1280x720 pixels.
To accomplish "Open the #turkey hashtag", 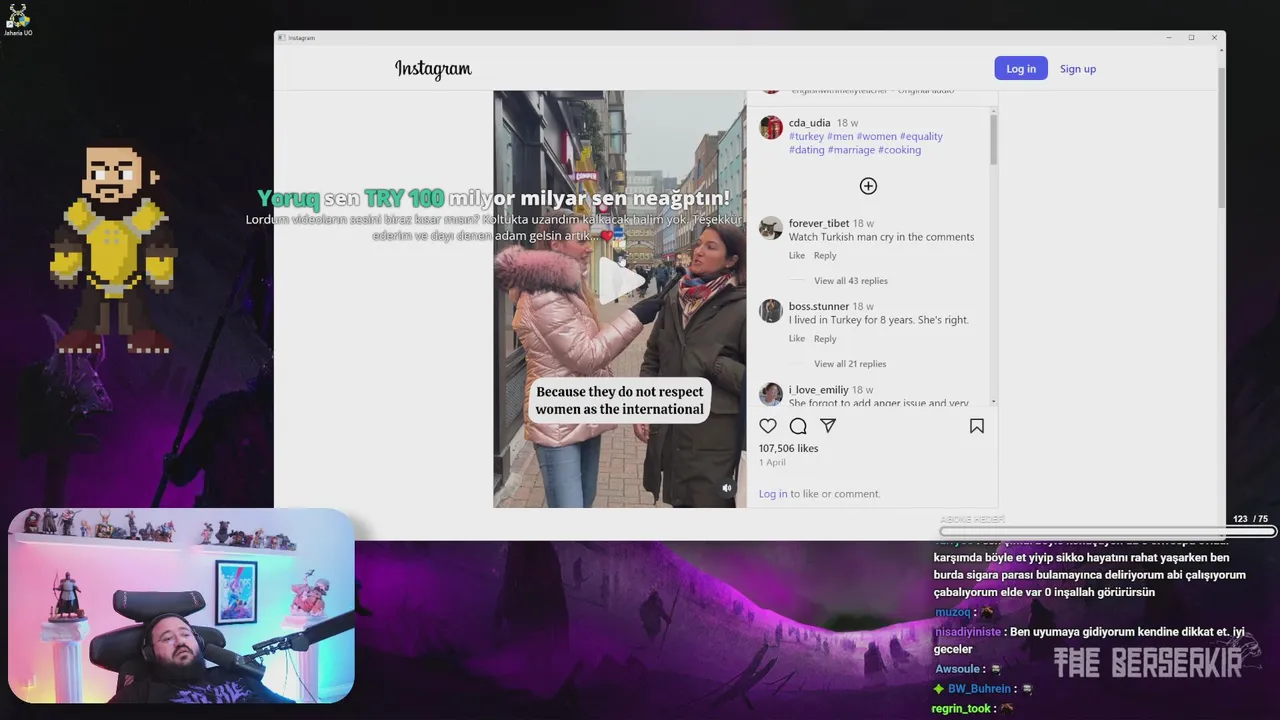I will [806, 137].
